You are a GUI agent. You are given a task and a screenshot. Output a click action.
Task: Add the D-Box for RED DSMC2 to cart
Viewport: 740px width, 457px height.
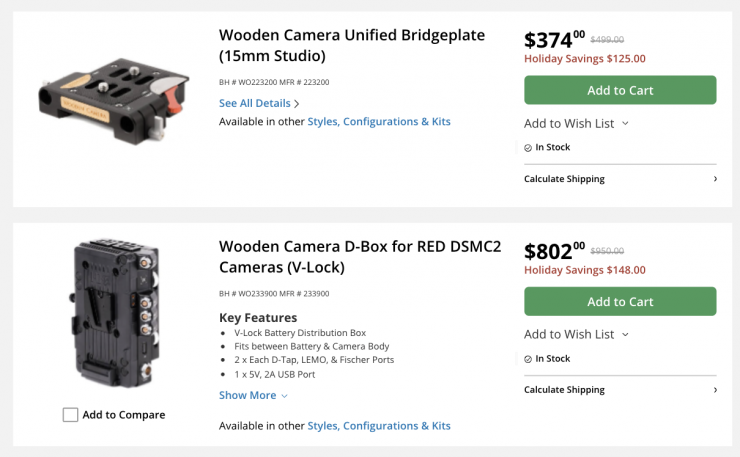(620, 301)
